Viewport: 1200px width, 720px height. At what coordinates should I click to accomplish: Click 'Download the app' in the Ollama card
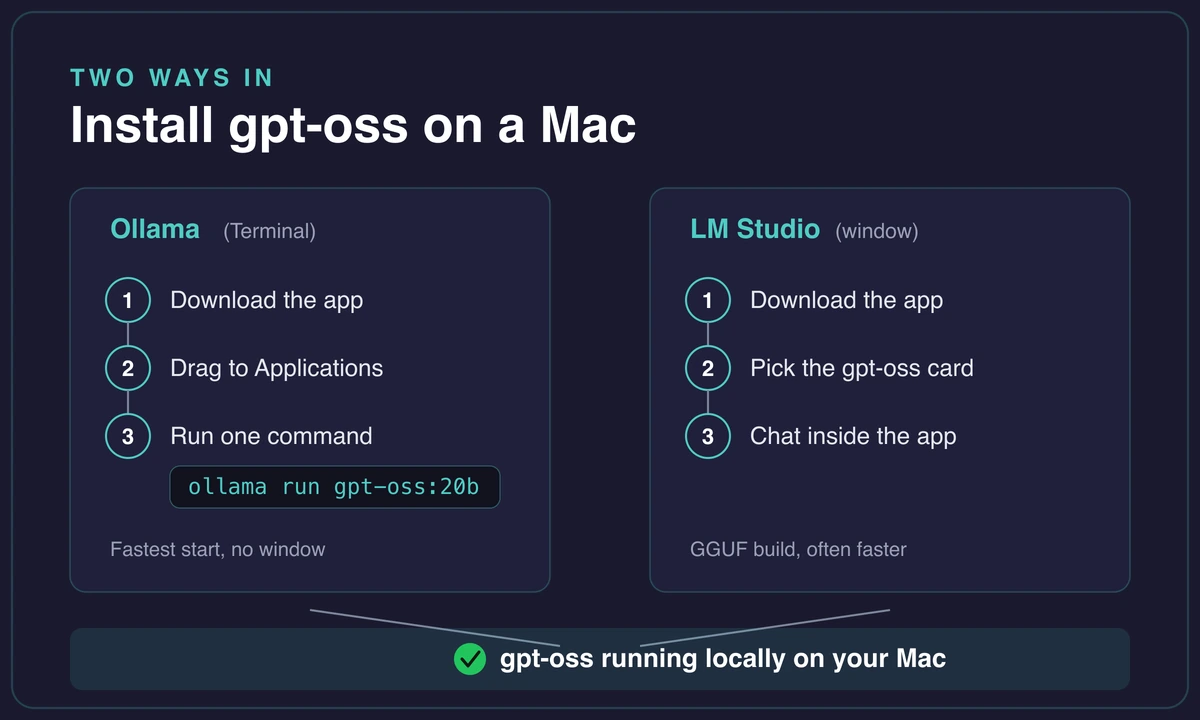pyautogui.click(x=267, y=300)
